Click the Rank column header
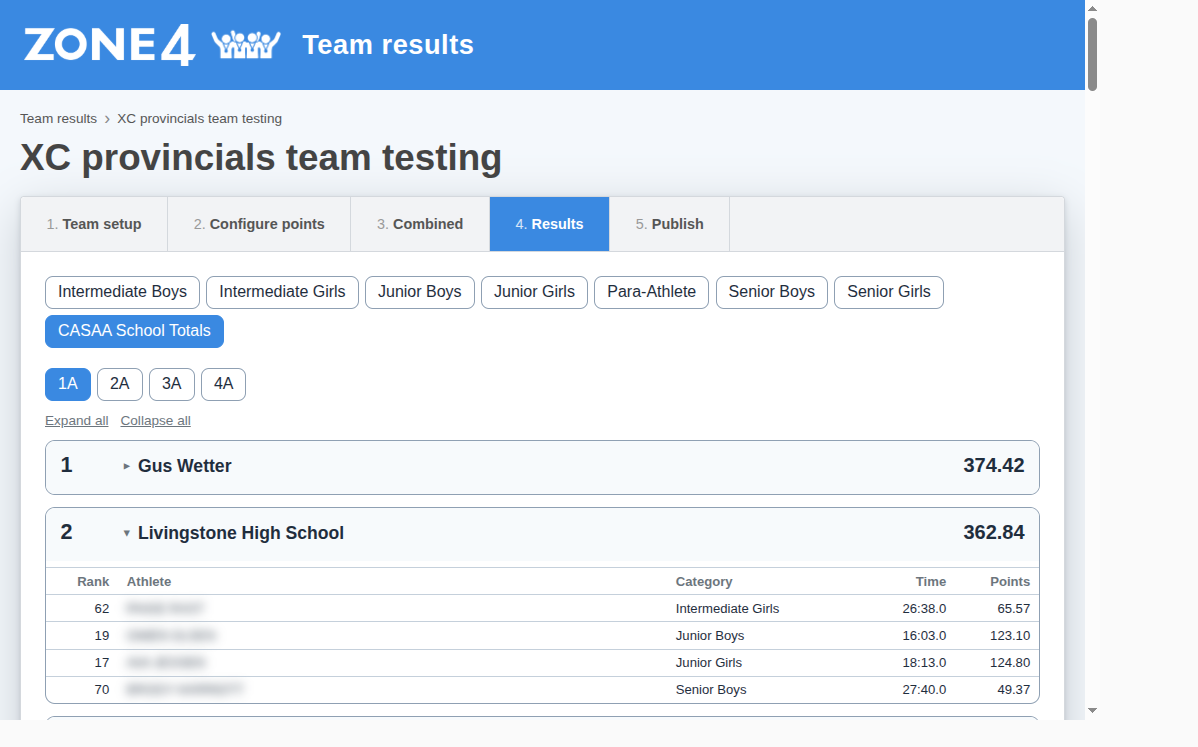 (x=93, y=582)
